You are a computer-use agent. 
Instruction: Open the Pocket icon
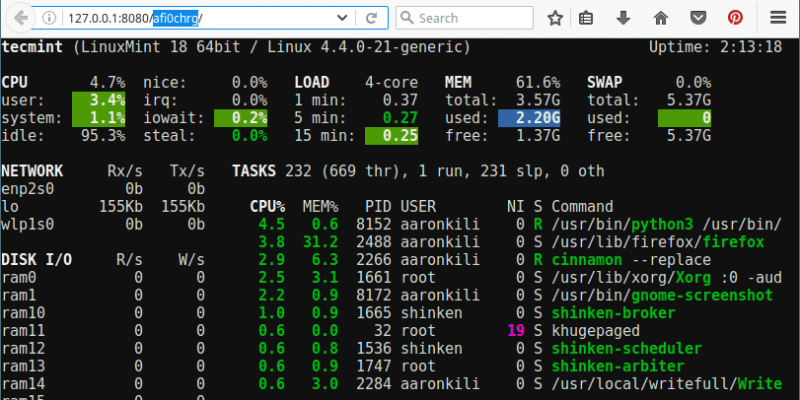pos(698,18)
